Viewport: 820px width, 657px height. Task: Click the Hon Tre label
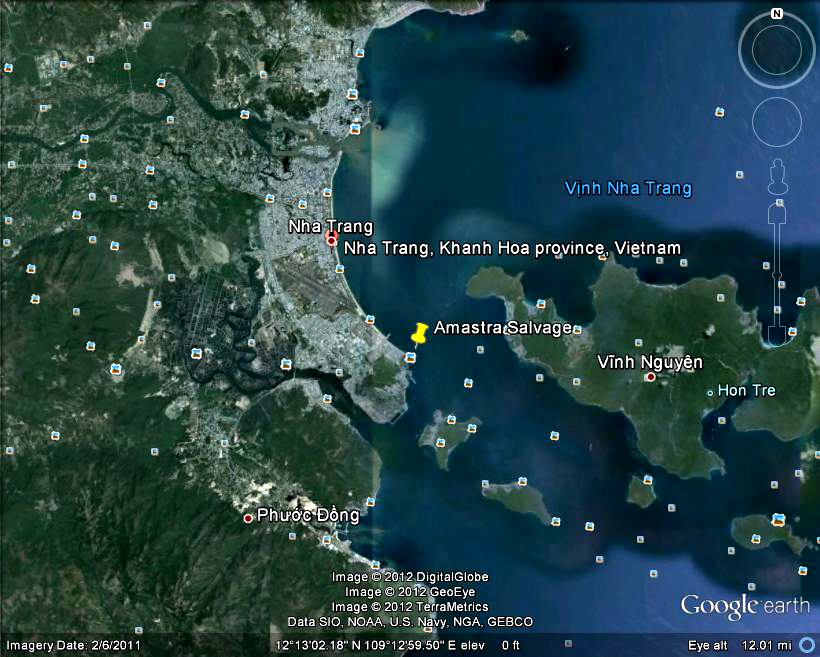pos(746,390)
